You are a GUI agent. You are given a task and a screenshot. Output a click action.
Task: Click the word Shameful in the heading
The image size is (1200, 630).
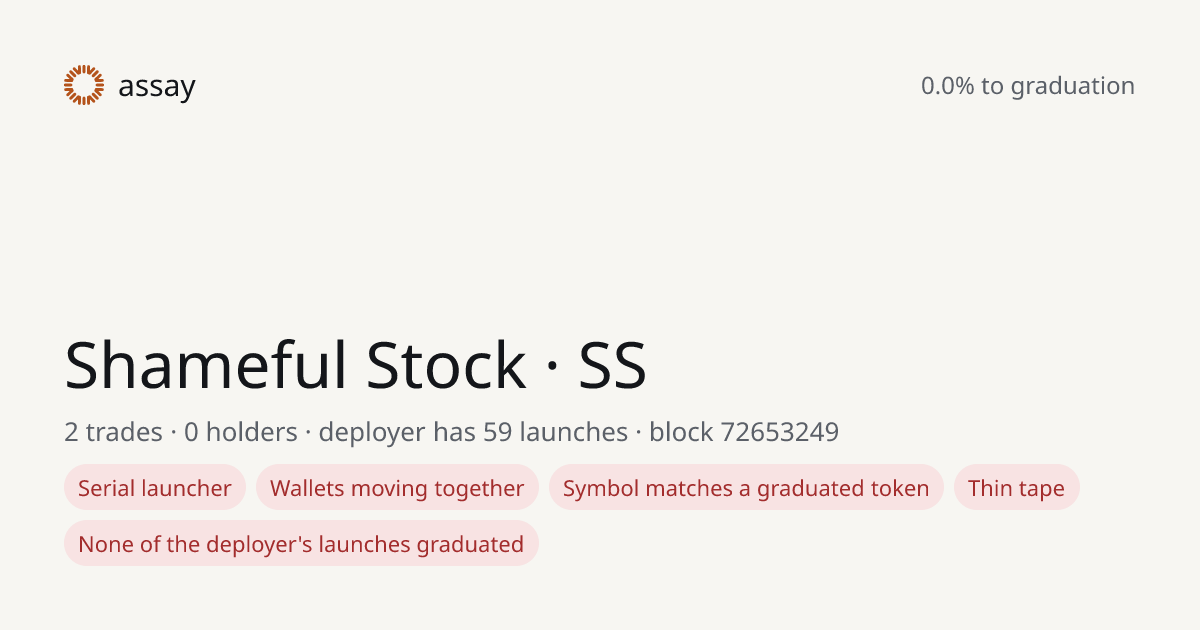coord(207,365)
